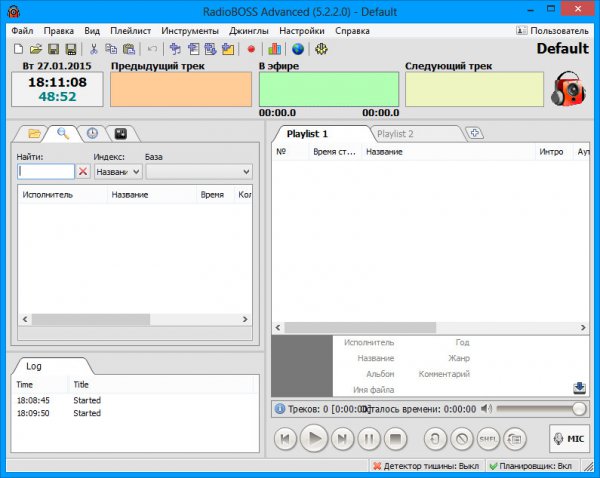The height and width of the screenshot is (478, 600).
Task: Toggle the stop-after-track crossed circle button
Action: 462,439
